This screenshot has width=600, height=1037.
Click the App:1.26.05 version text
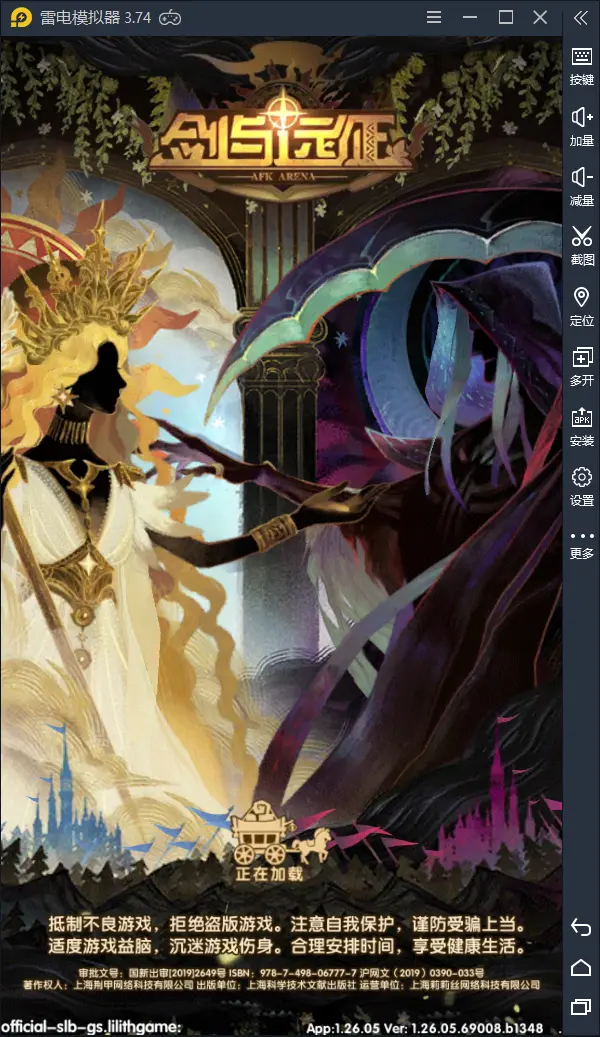(425, 1028)
